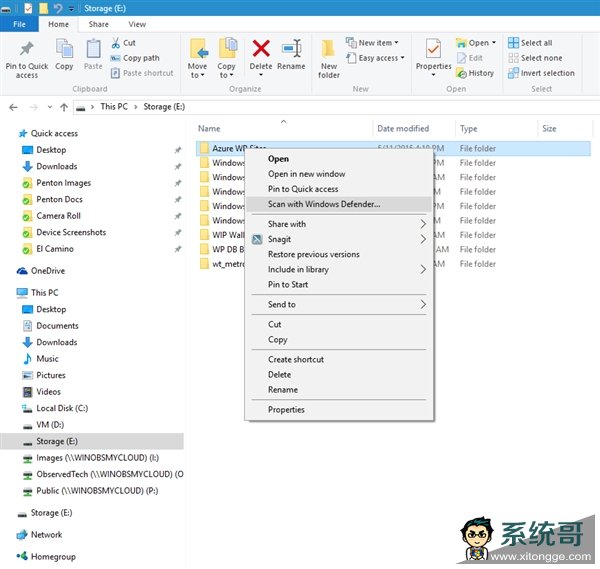Open the recent locations dropdown arrow
Viewport: 600px width, 569px height.
coord(50,107)
